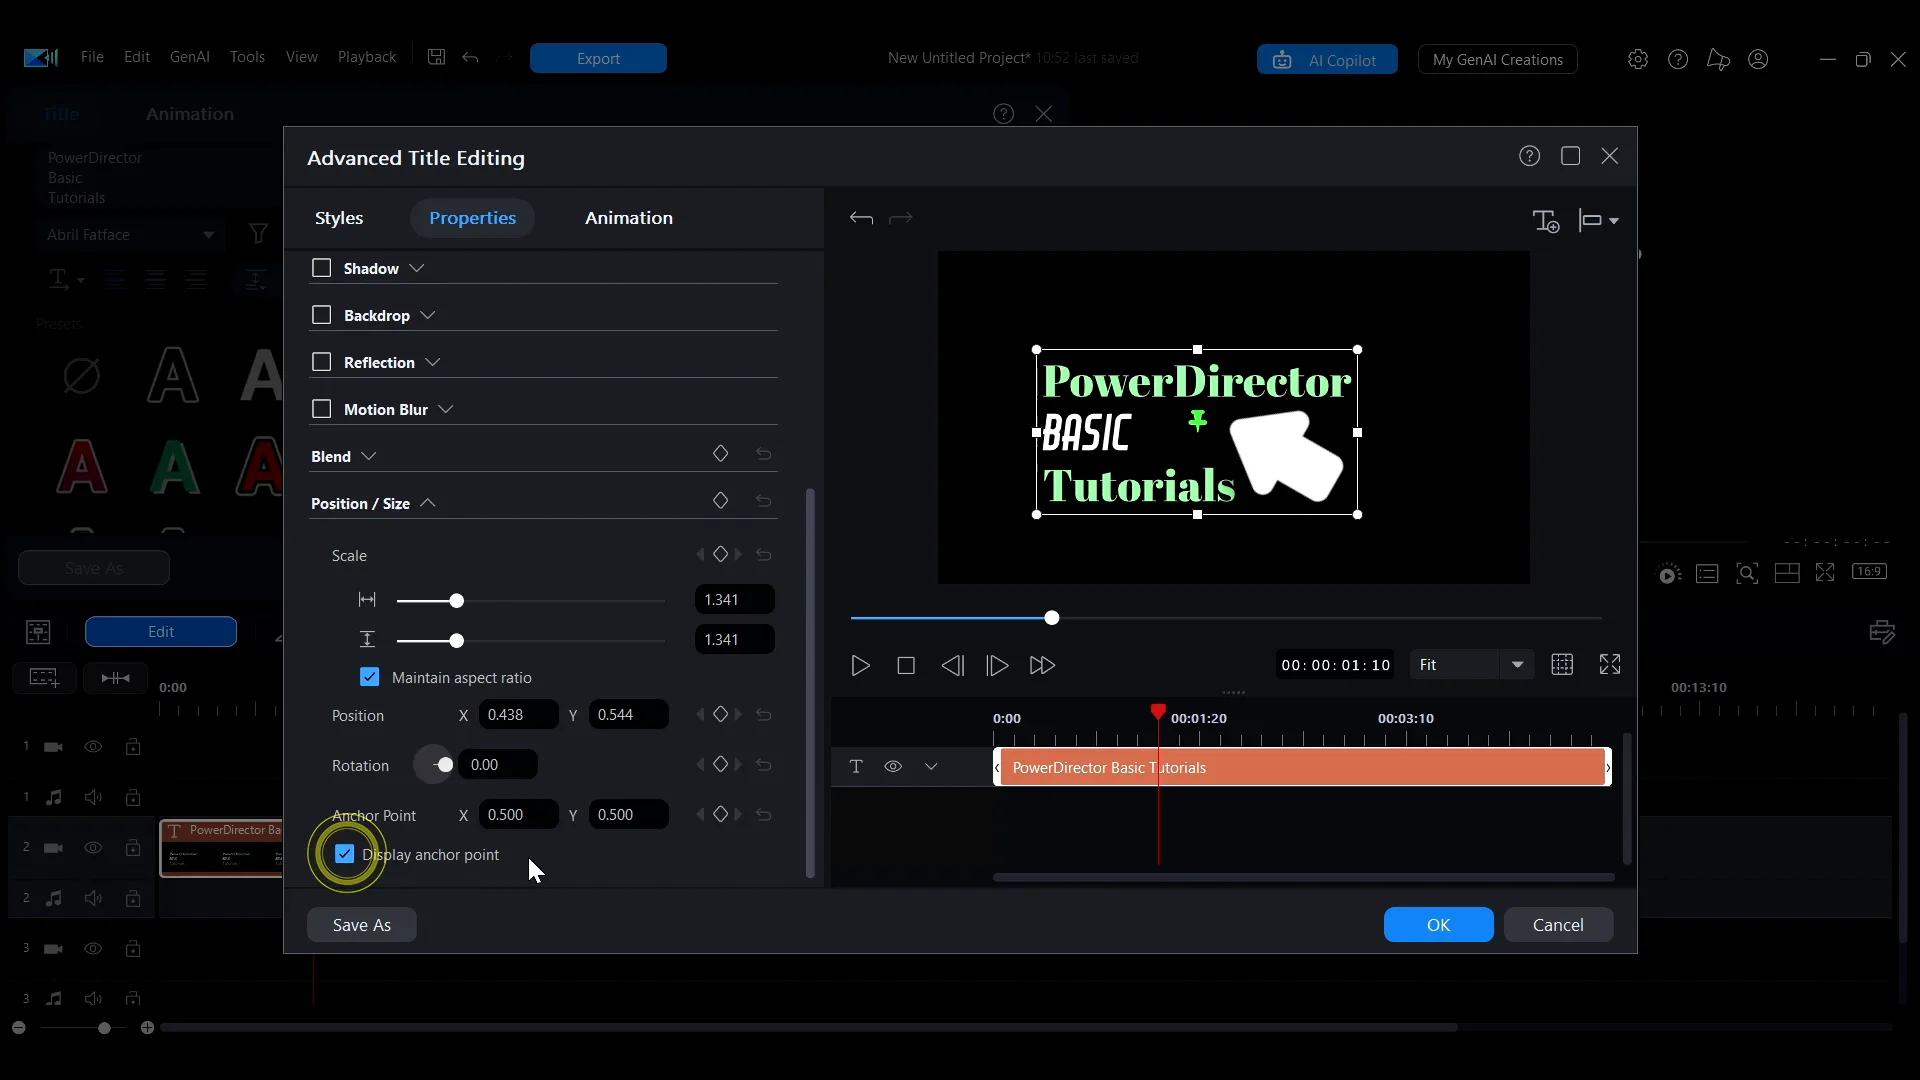The height and width of the screenshot is (1080, 1920).
Task: Select the PowerDirector Basic Tutorials title clip
Action: (1302, 767)
